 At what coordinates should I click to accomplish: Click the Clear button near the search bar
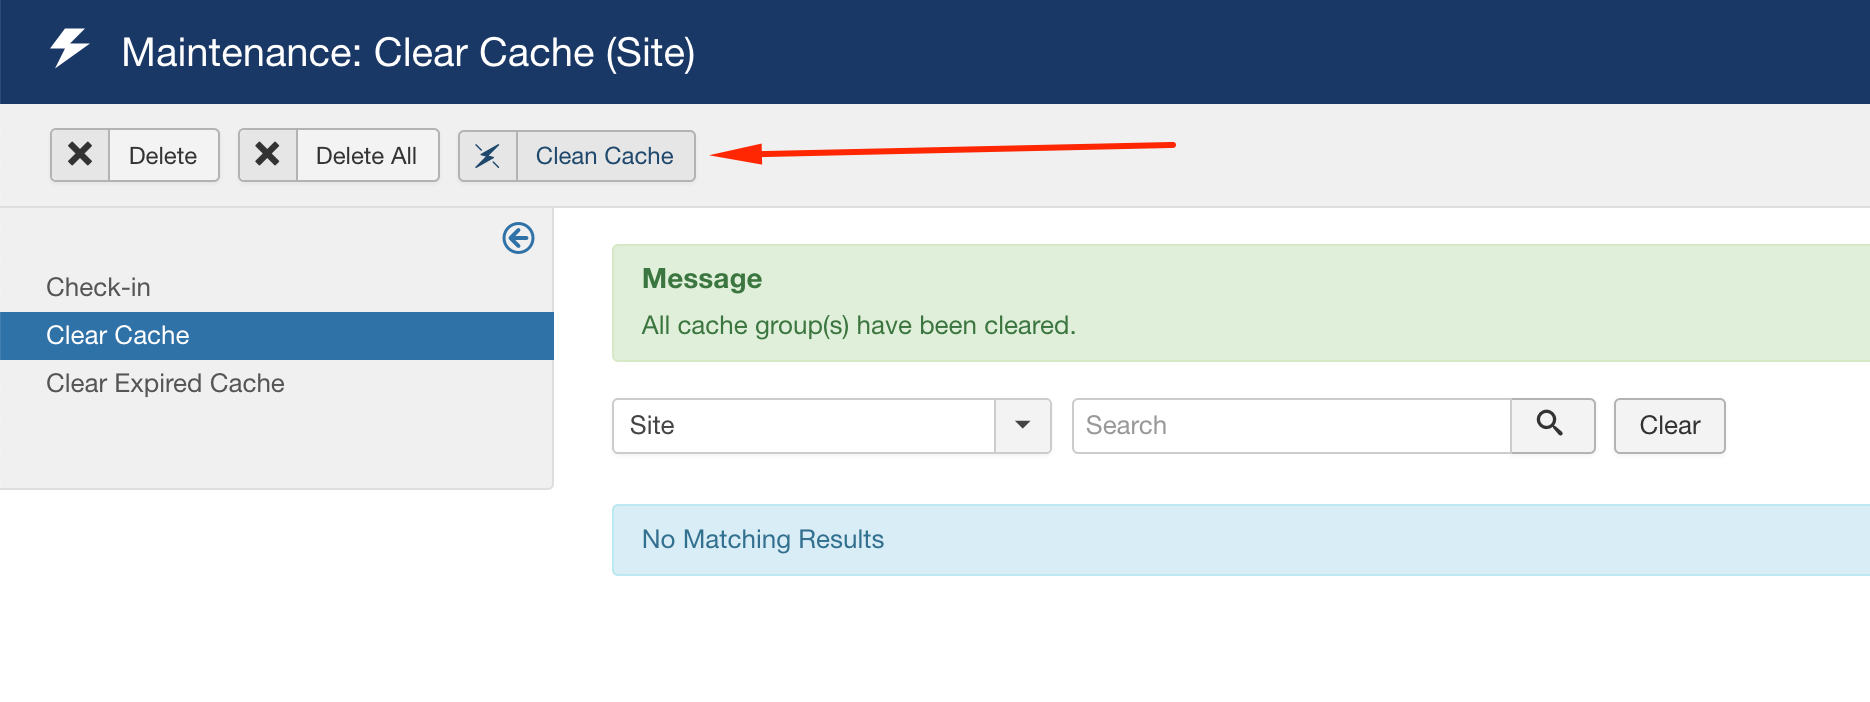click(1668, 425)
